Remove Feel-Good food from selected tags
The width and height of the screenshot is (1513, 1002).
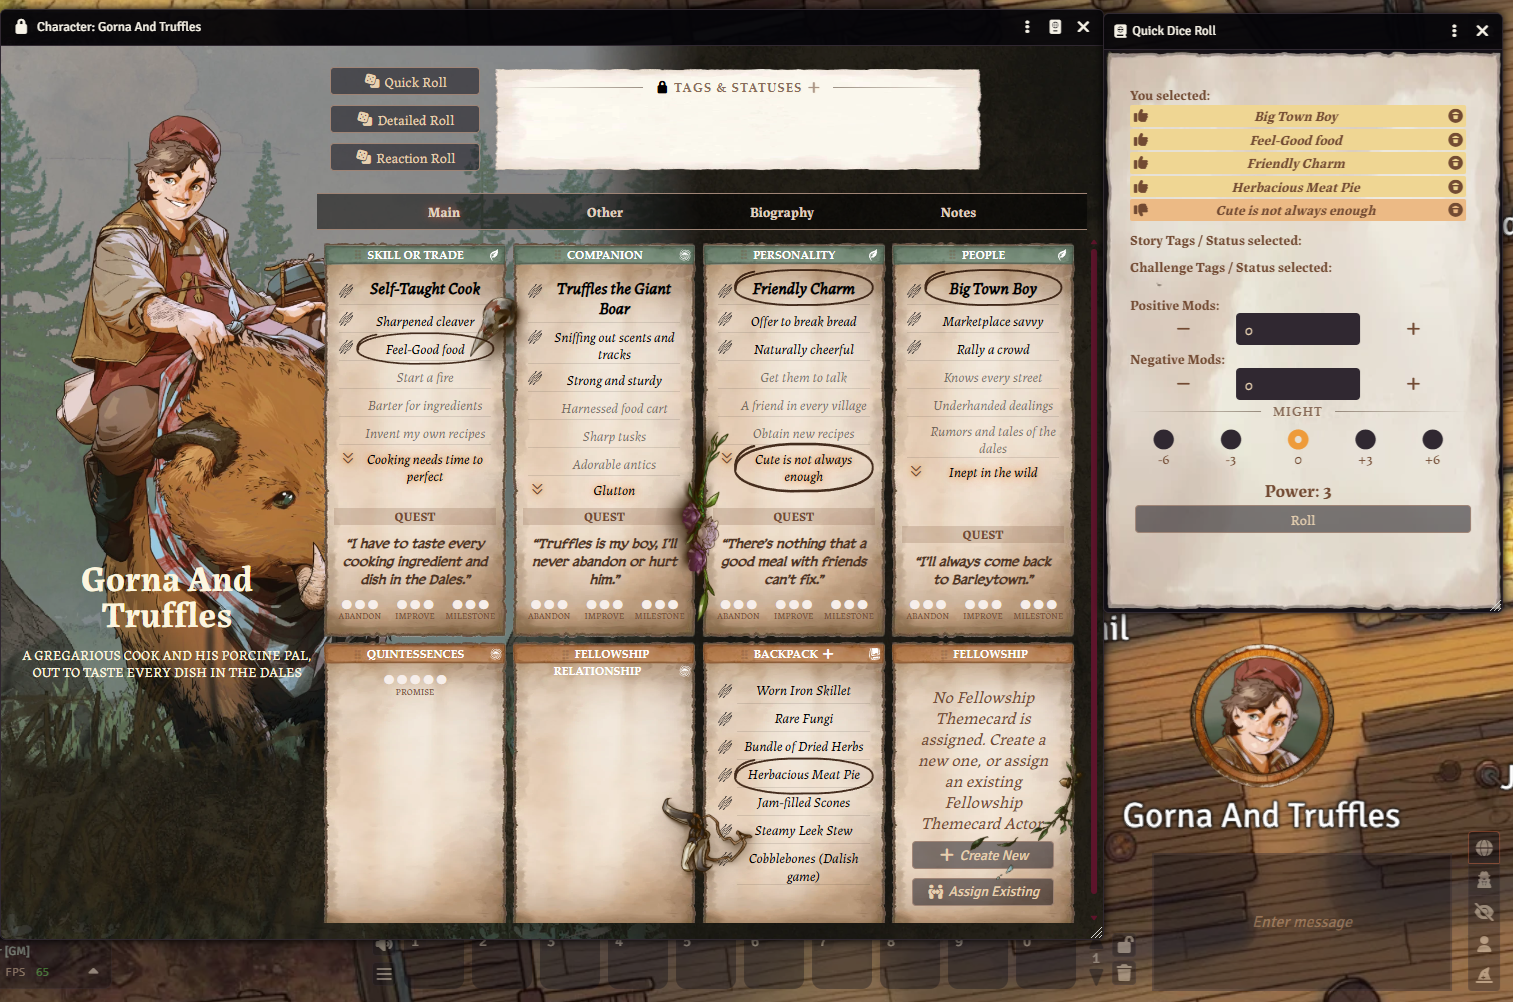(1455, 140)
